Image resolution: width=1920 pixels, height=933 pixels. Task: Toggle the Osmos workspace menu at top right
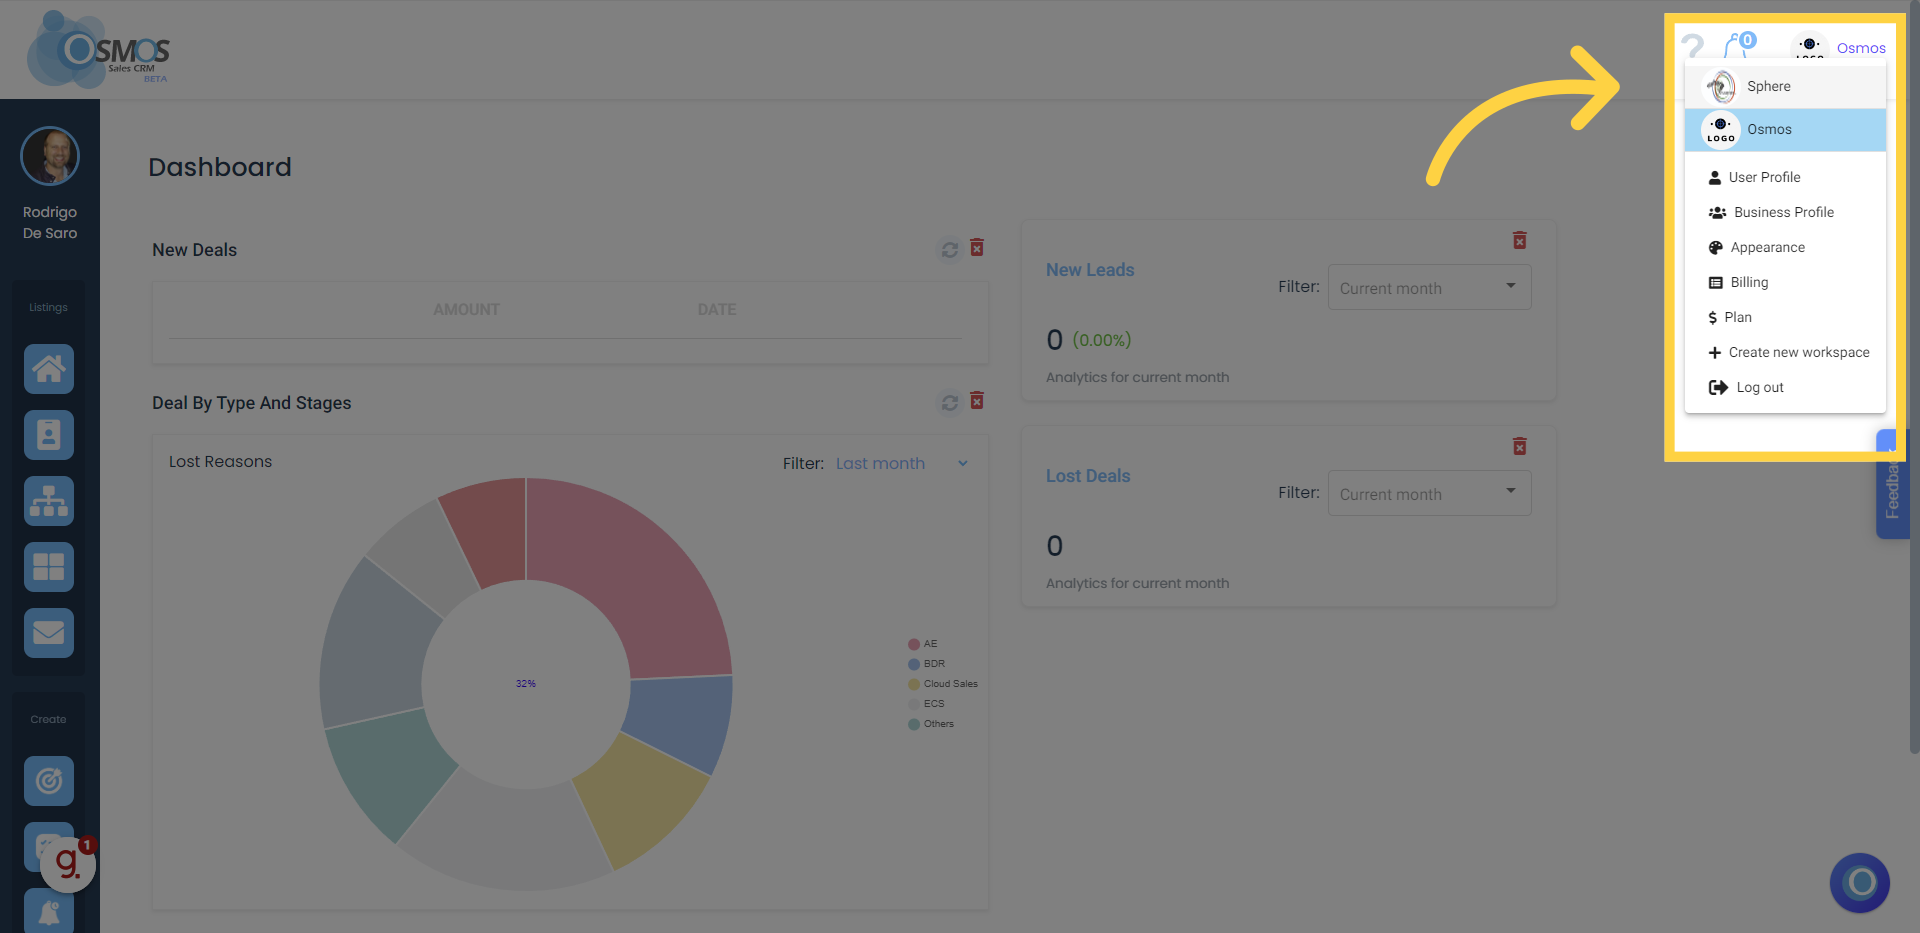[x=1838, y=47]
